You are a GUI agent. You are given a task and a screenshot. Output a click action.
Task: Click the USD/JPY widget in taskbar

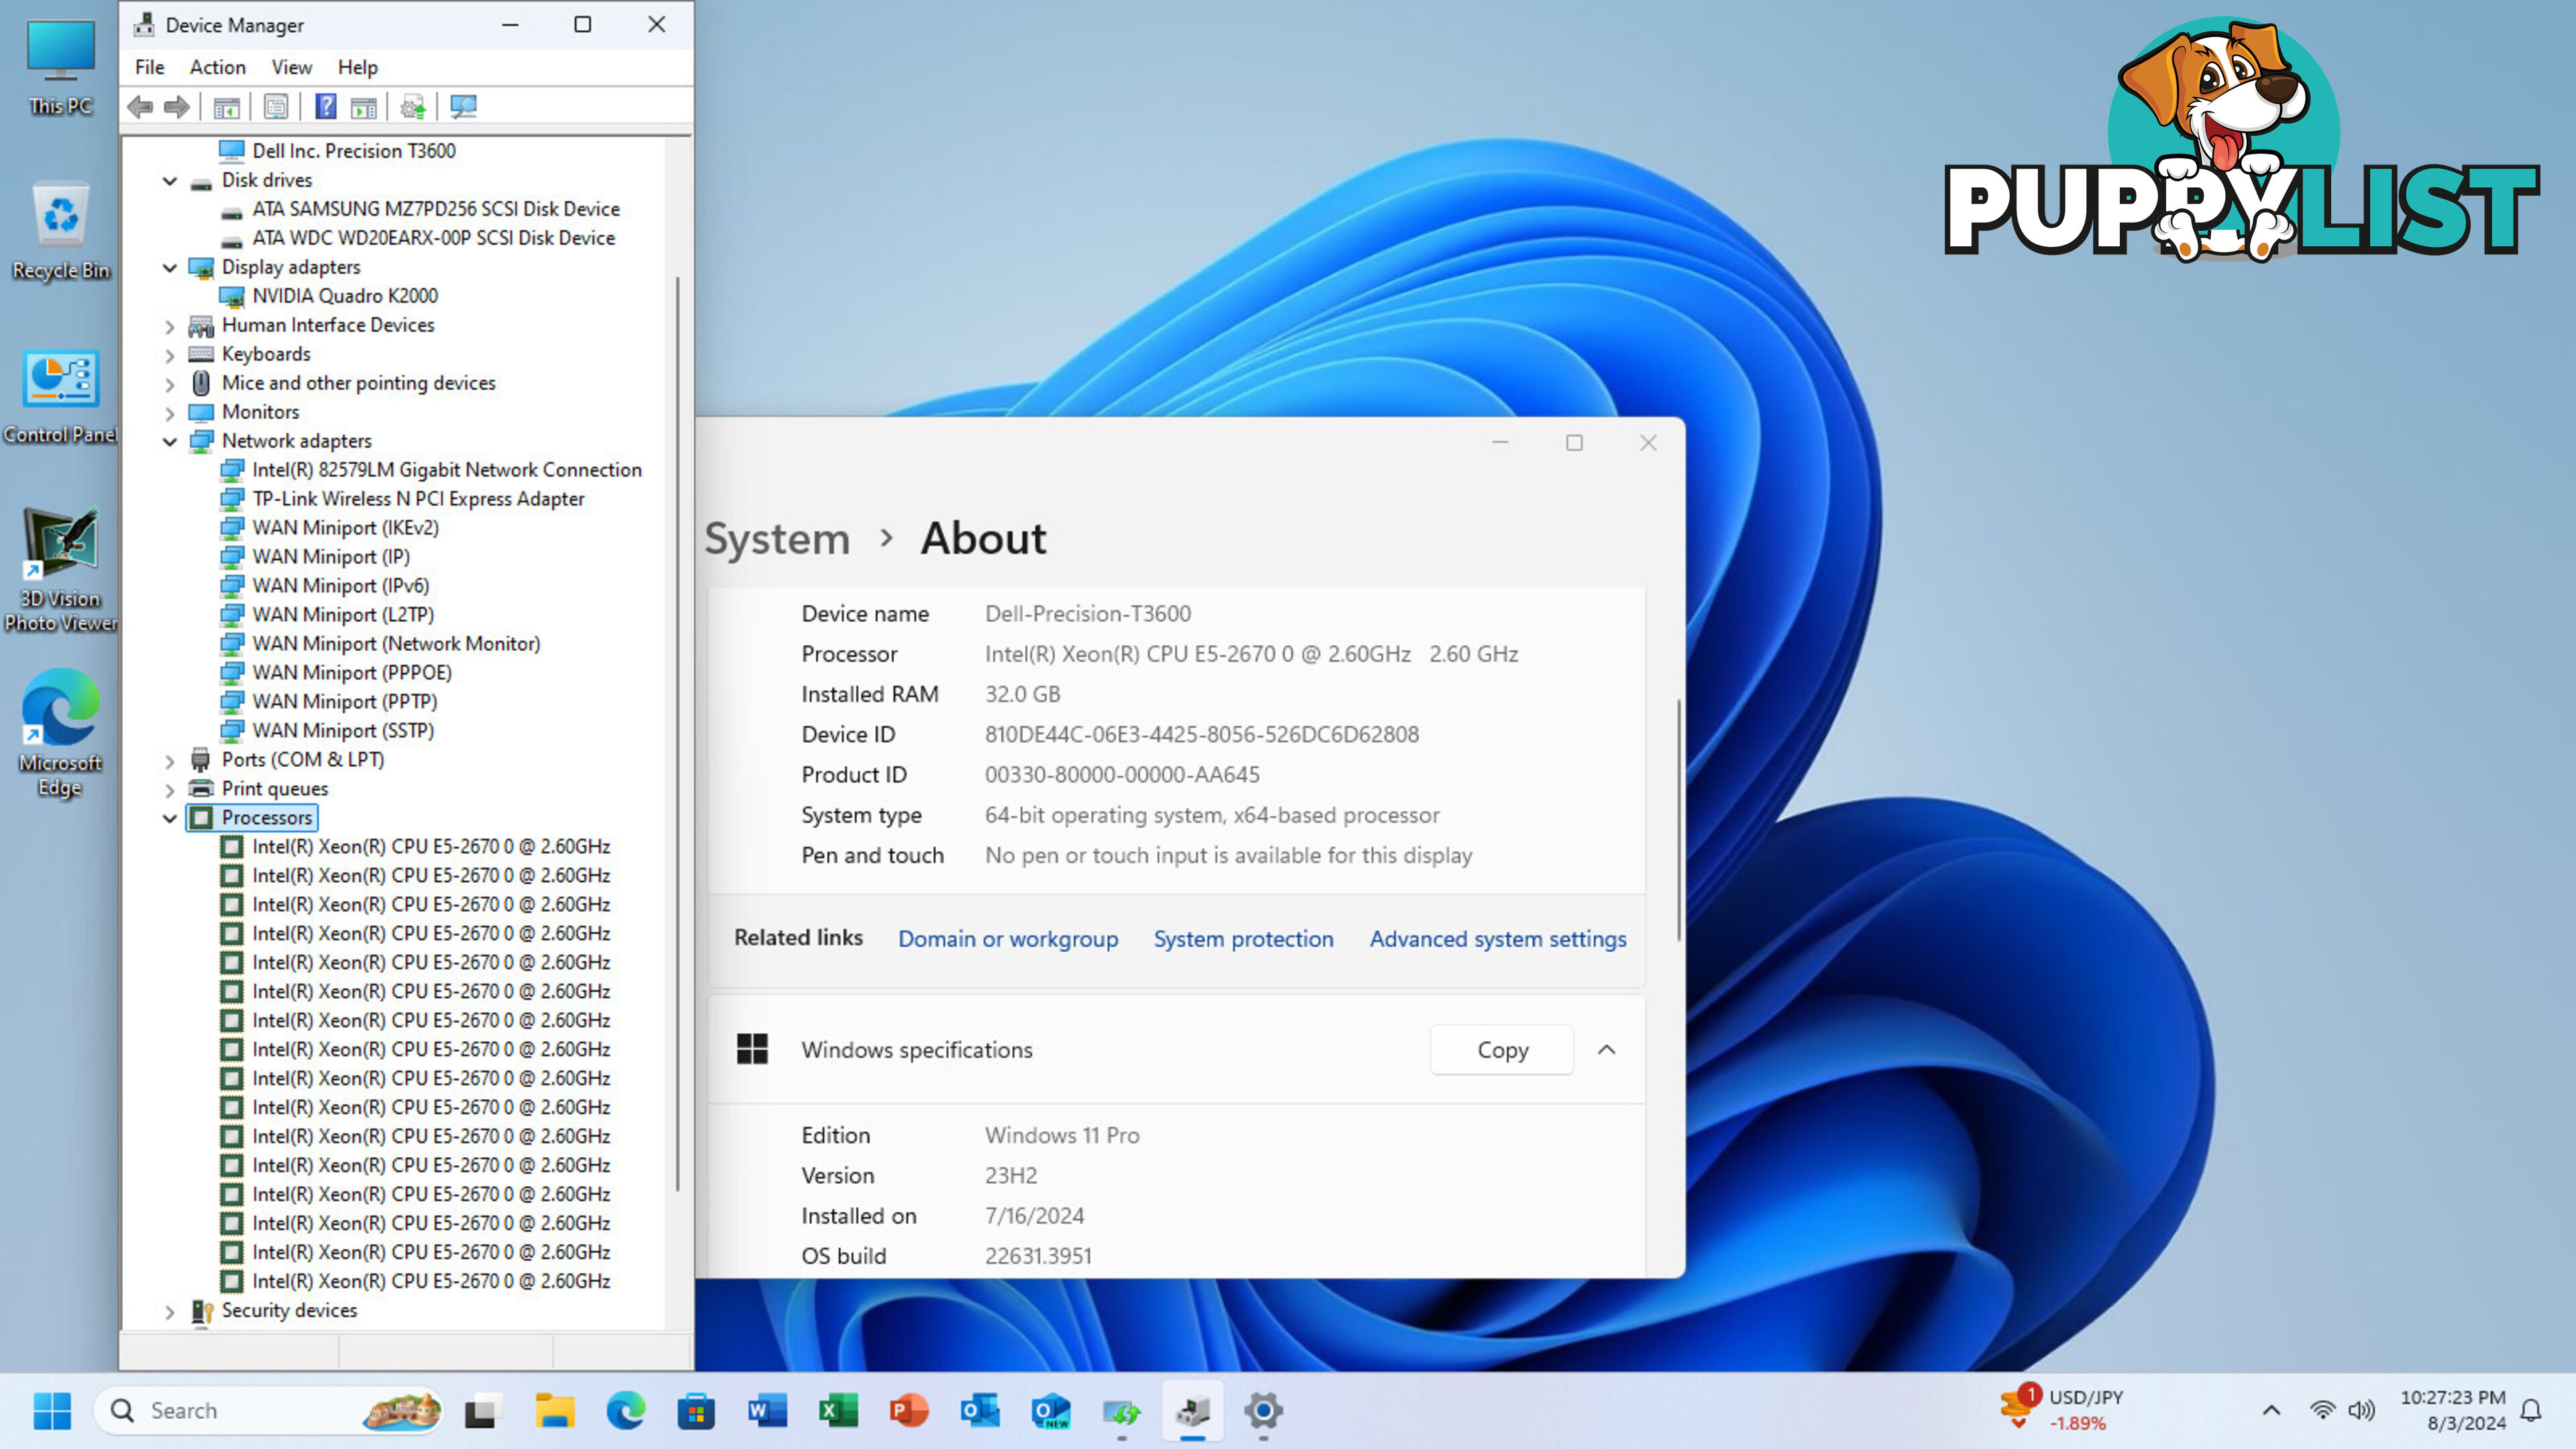click(2062, 1410)
